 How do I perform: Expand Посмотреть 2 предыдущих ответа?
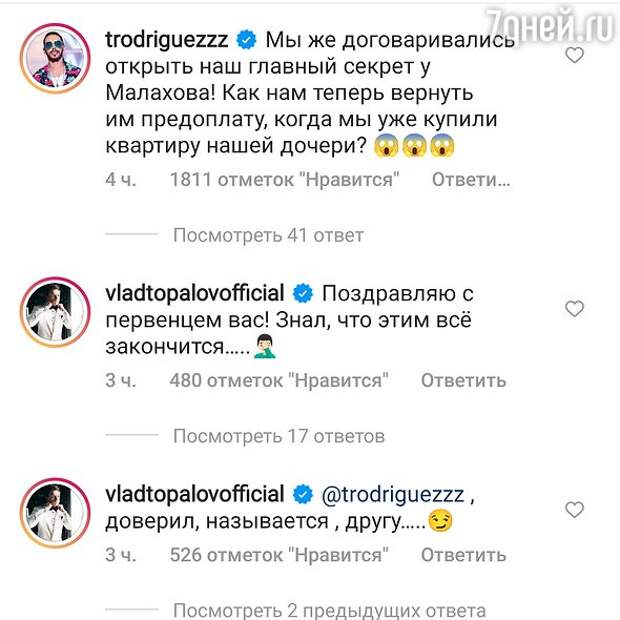coord(329,611)
